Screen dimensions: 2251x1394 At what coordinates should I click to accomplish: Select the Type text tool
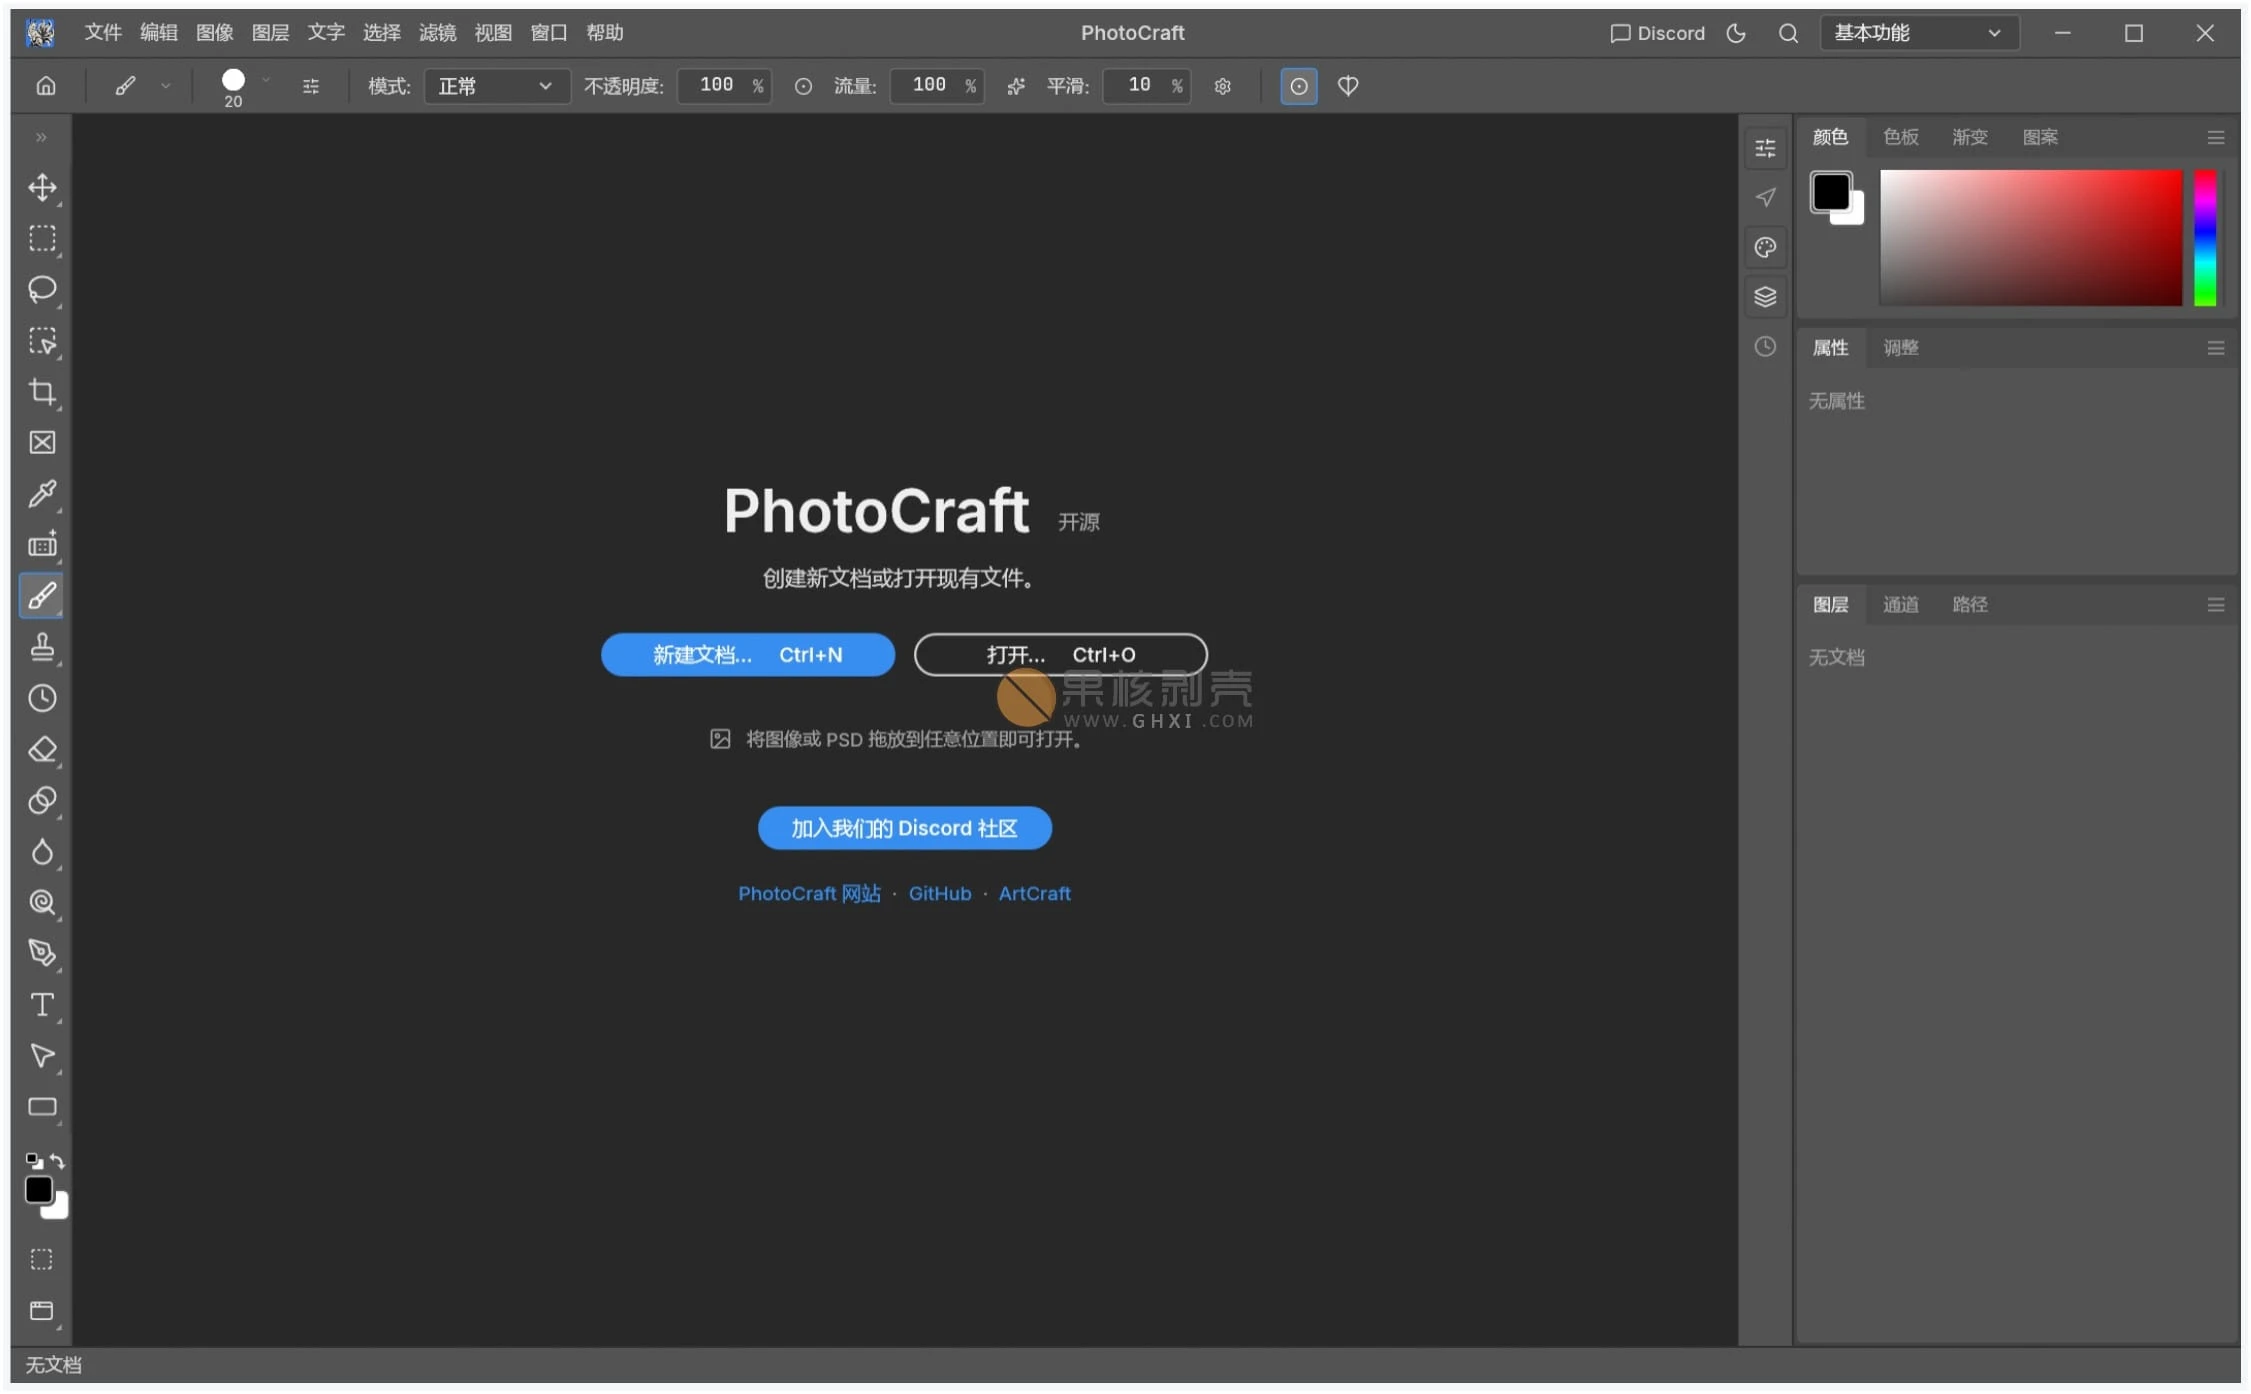tap(42, 1005)
